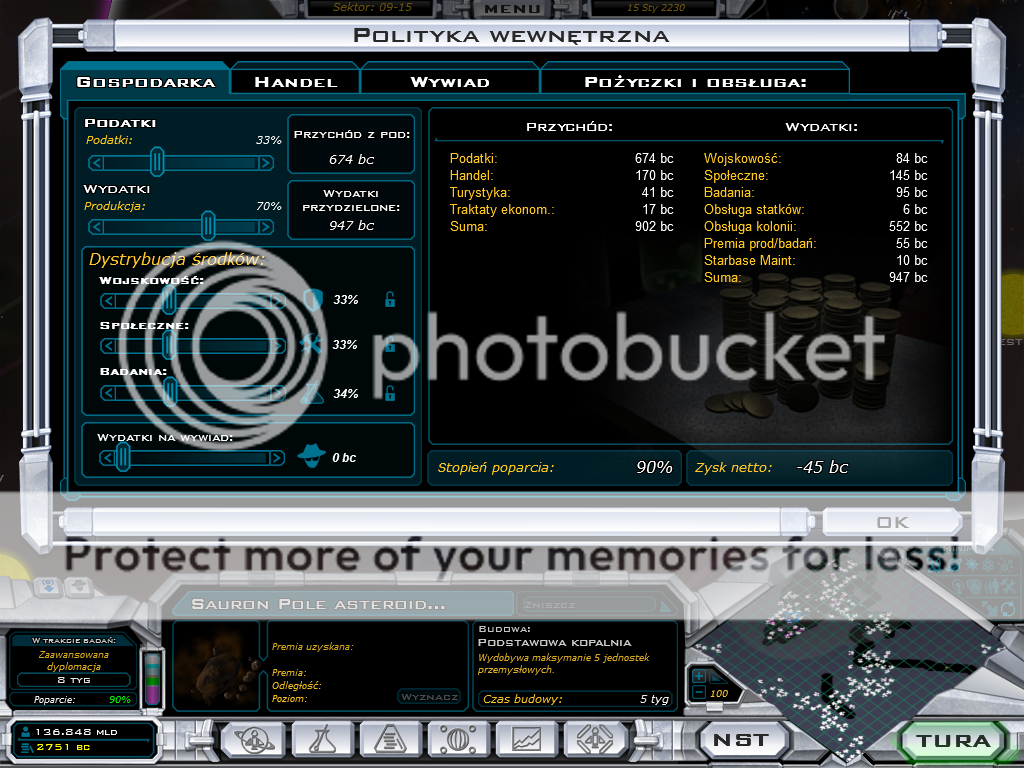The width and height of the screenshot is (1024, 768).
Task: Raise Społeczne using its right arrow
Action: click(278, 345)
